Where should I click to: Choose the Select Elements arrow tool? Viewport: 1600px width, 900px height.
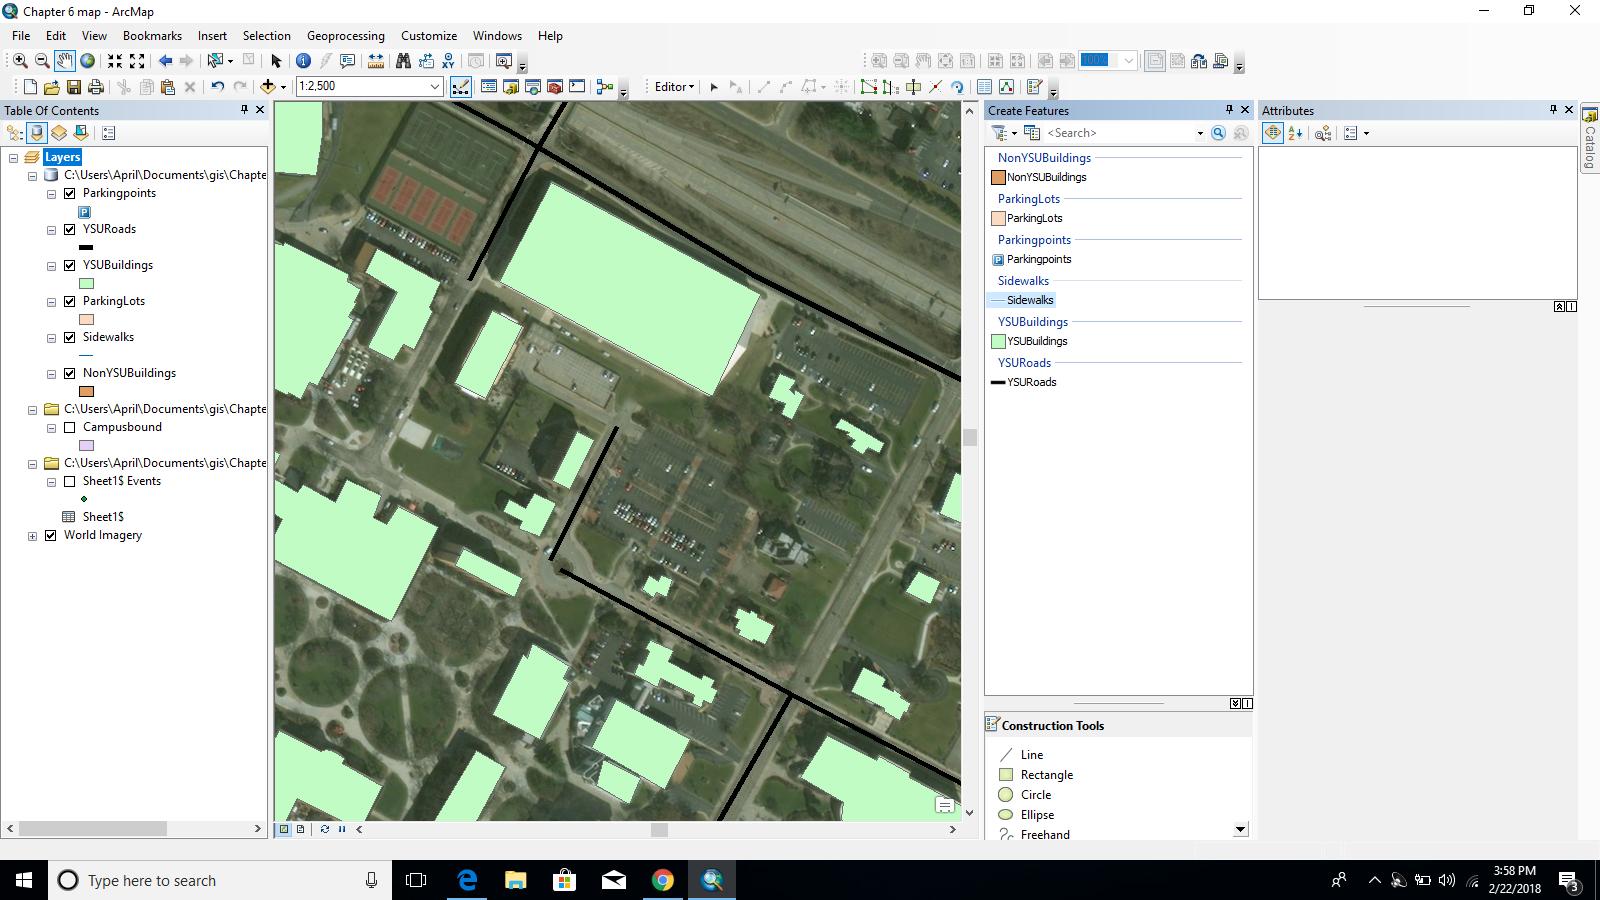276,61
